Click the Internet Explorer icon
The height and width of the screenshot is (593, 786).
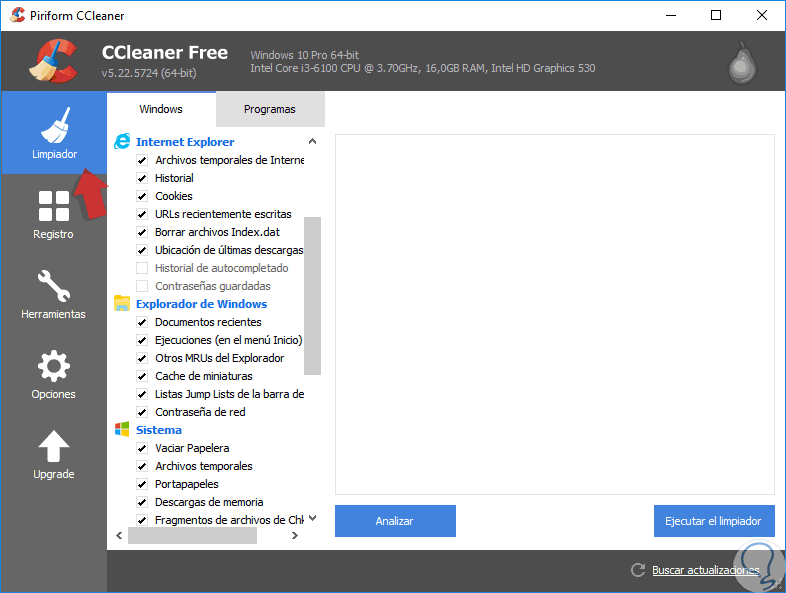click(x=122, y=141)
